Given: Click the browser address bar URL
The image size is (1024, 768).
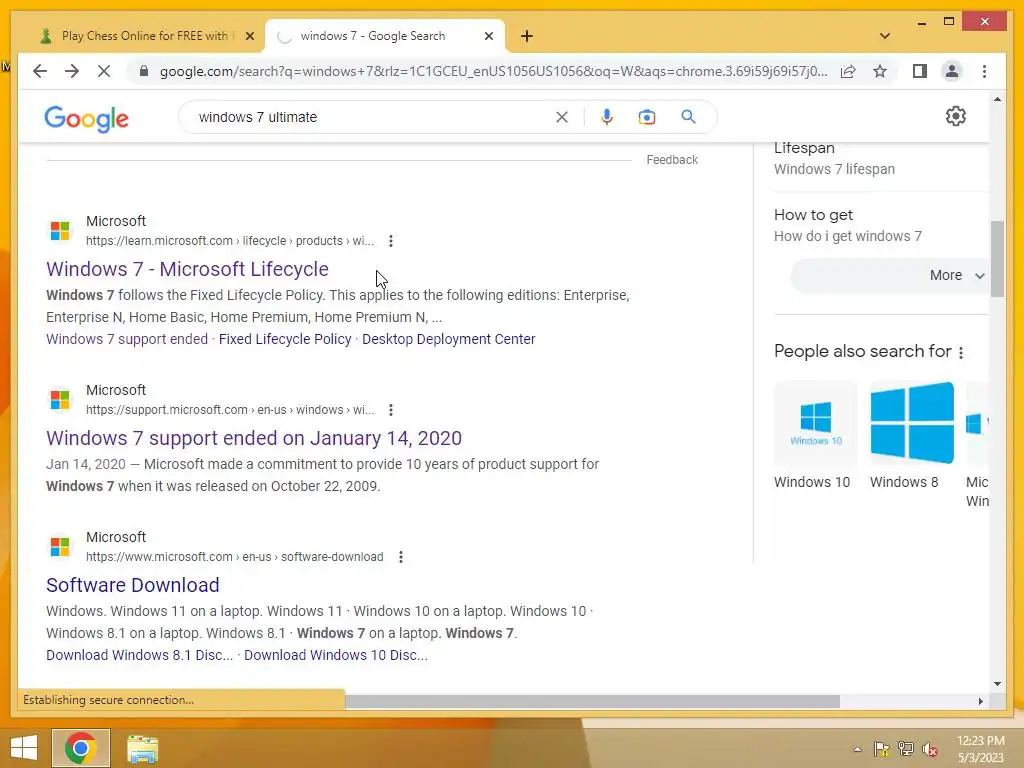Looking at the screenshot, I should (493, 71).
